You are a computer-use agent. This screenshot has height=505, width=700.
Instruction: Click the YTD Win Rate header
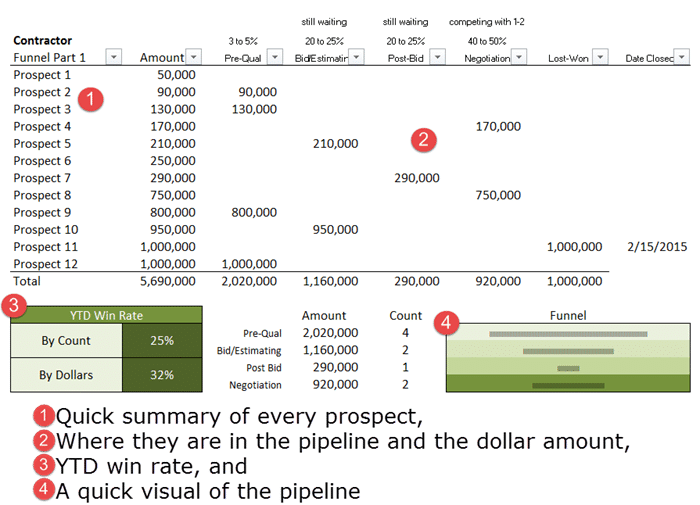106,315
